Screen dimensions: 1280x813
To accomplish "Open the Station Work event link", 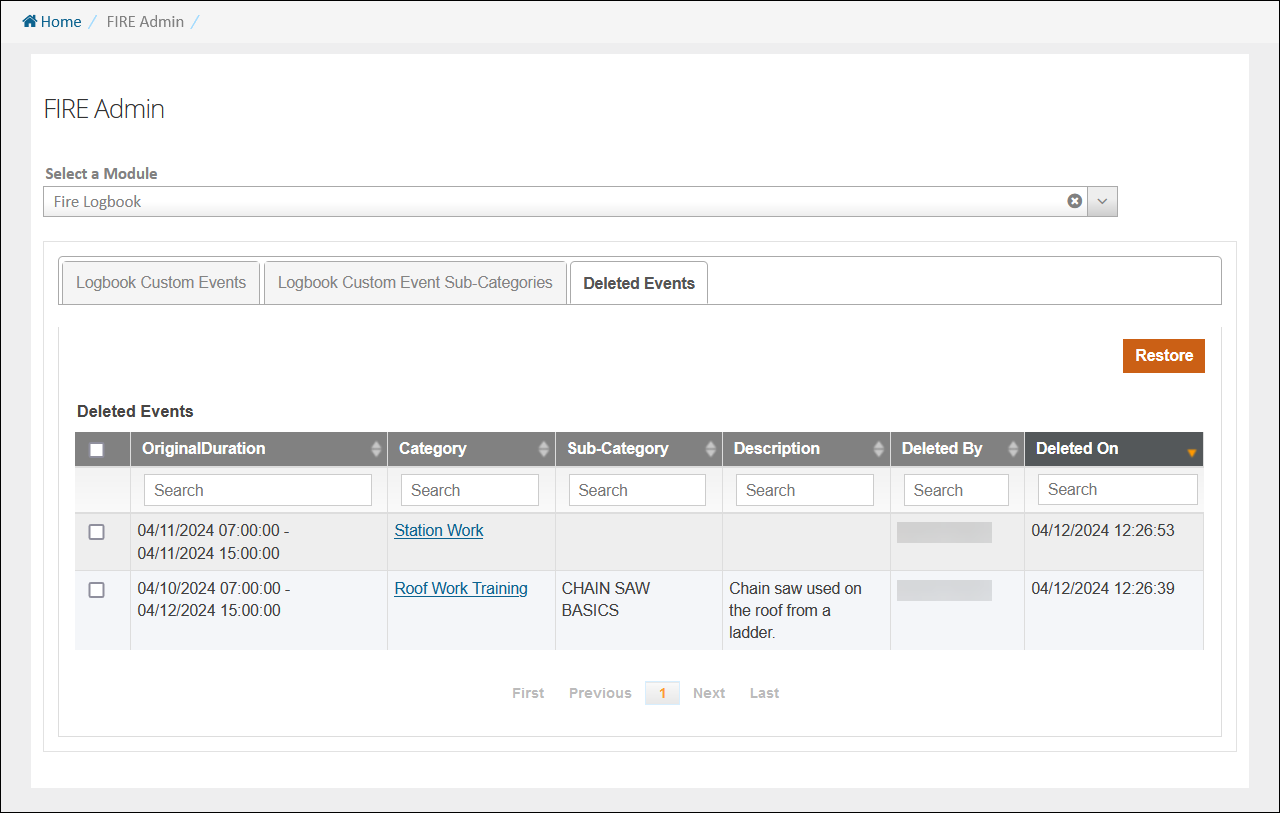I will coord(439,531).
